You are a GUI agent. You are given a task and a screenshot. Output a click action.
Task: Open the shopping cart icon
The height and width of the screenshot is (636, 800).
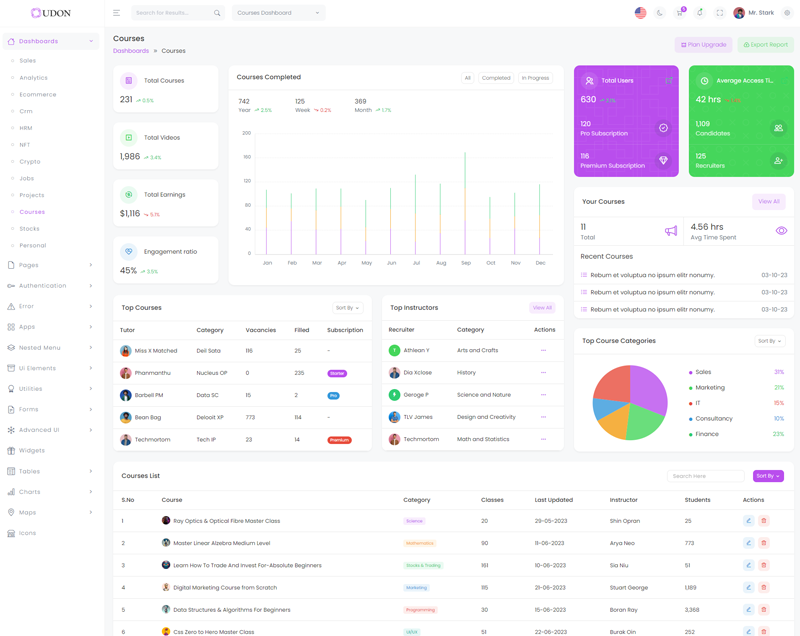tap(680, 13)
